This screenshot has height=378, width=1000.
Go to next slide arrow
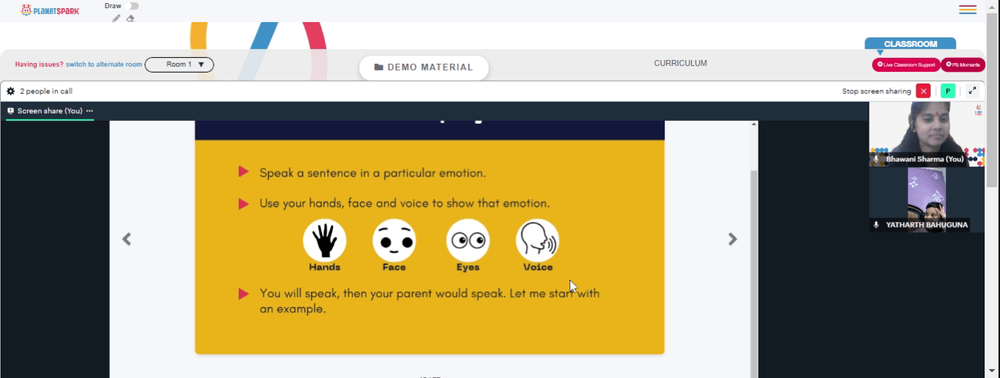[x=733, y=239]
